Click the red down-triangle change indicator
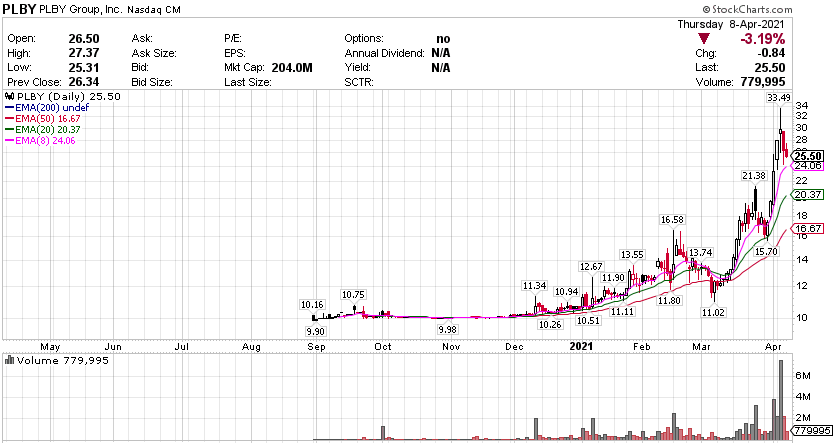 [x=704, y=39]
